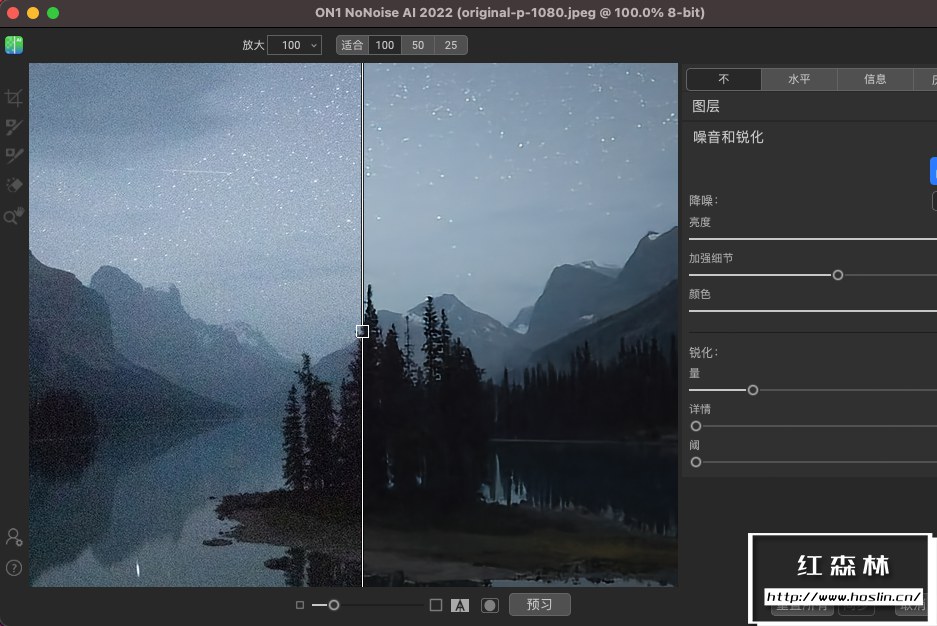Click the bottom preview size slider handle

point(334,605)
